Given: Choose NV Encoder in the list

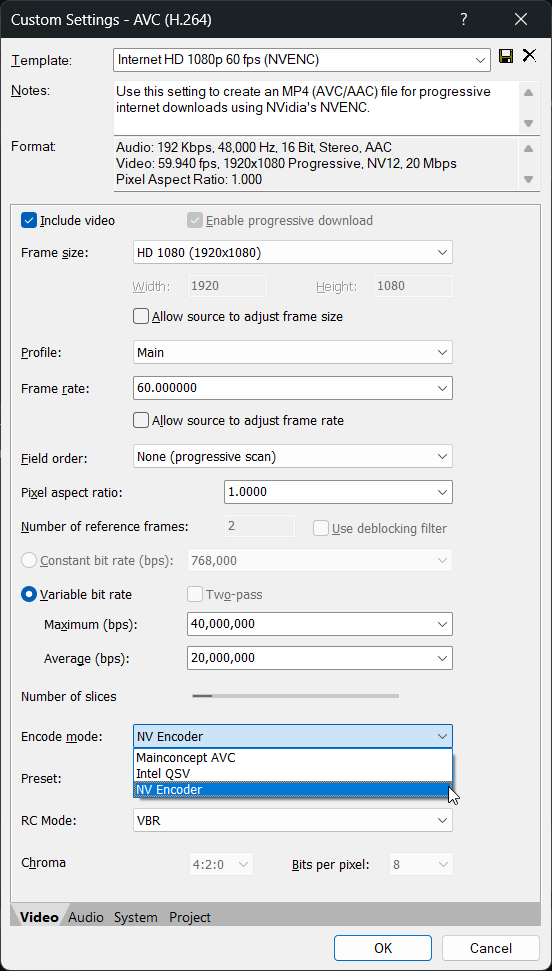Looking at the screenshot, I should tap(292, 790).
